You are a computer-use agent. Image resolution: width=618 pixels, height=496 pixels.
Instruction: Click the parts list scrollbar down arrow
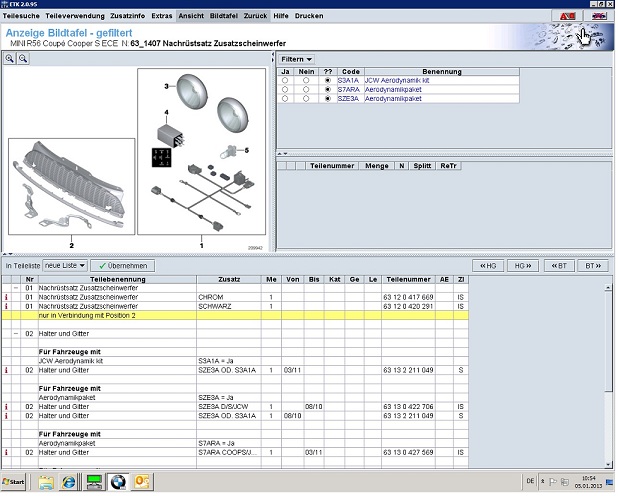coord(609,462)
